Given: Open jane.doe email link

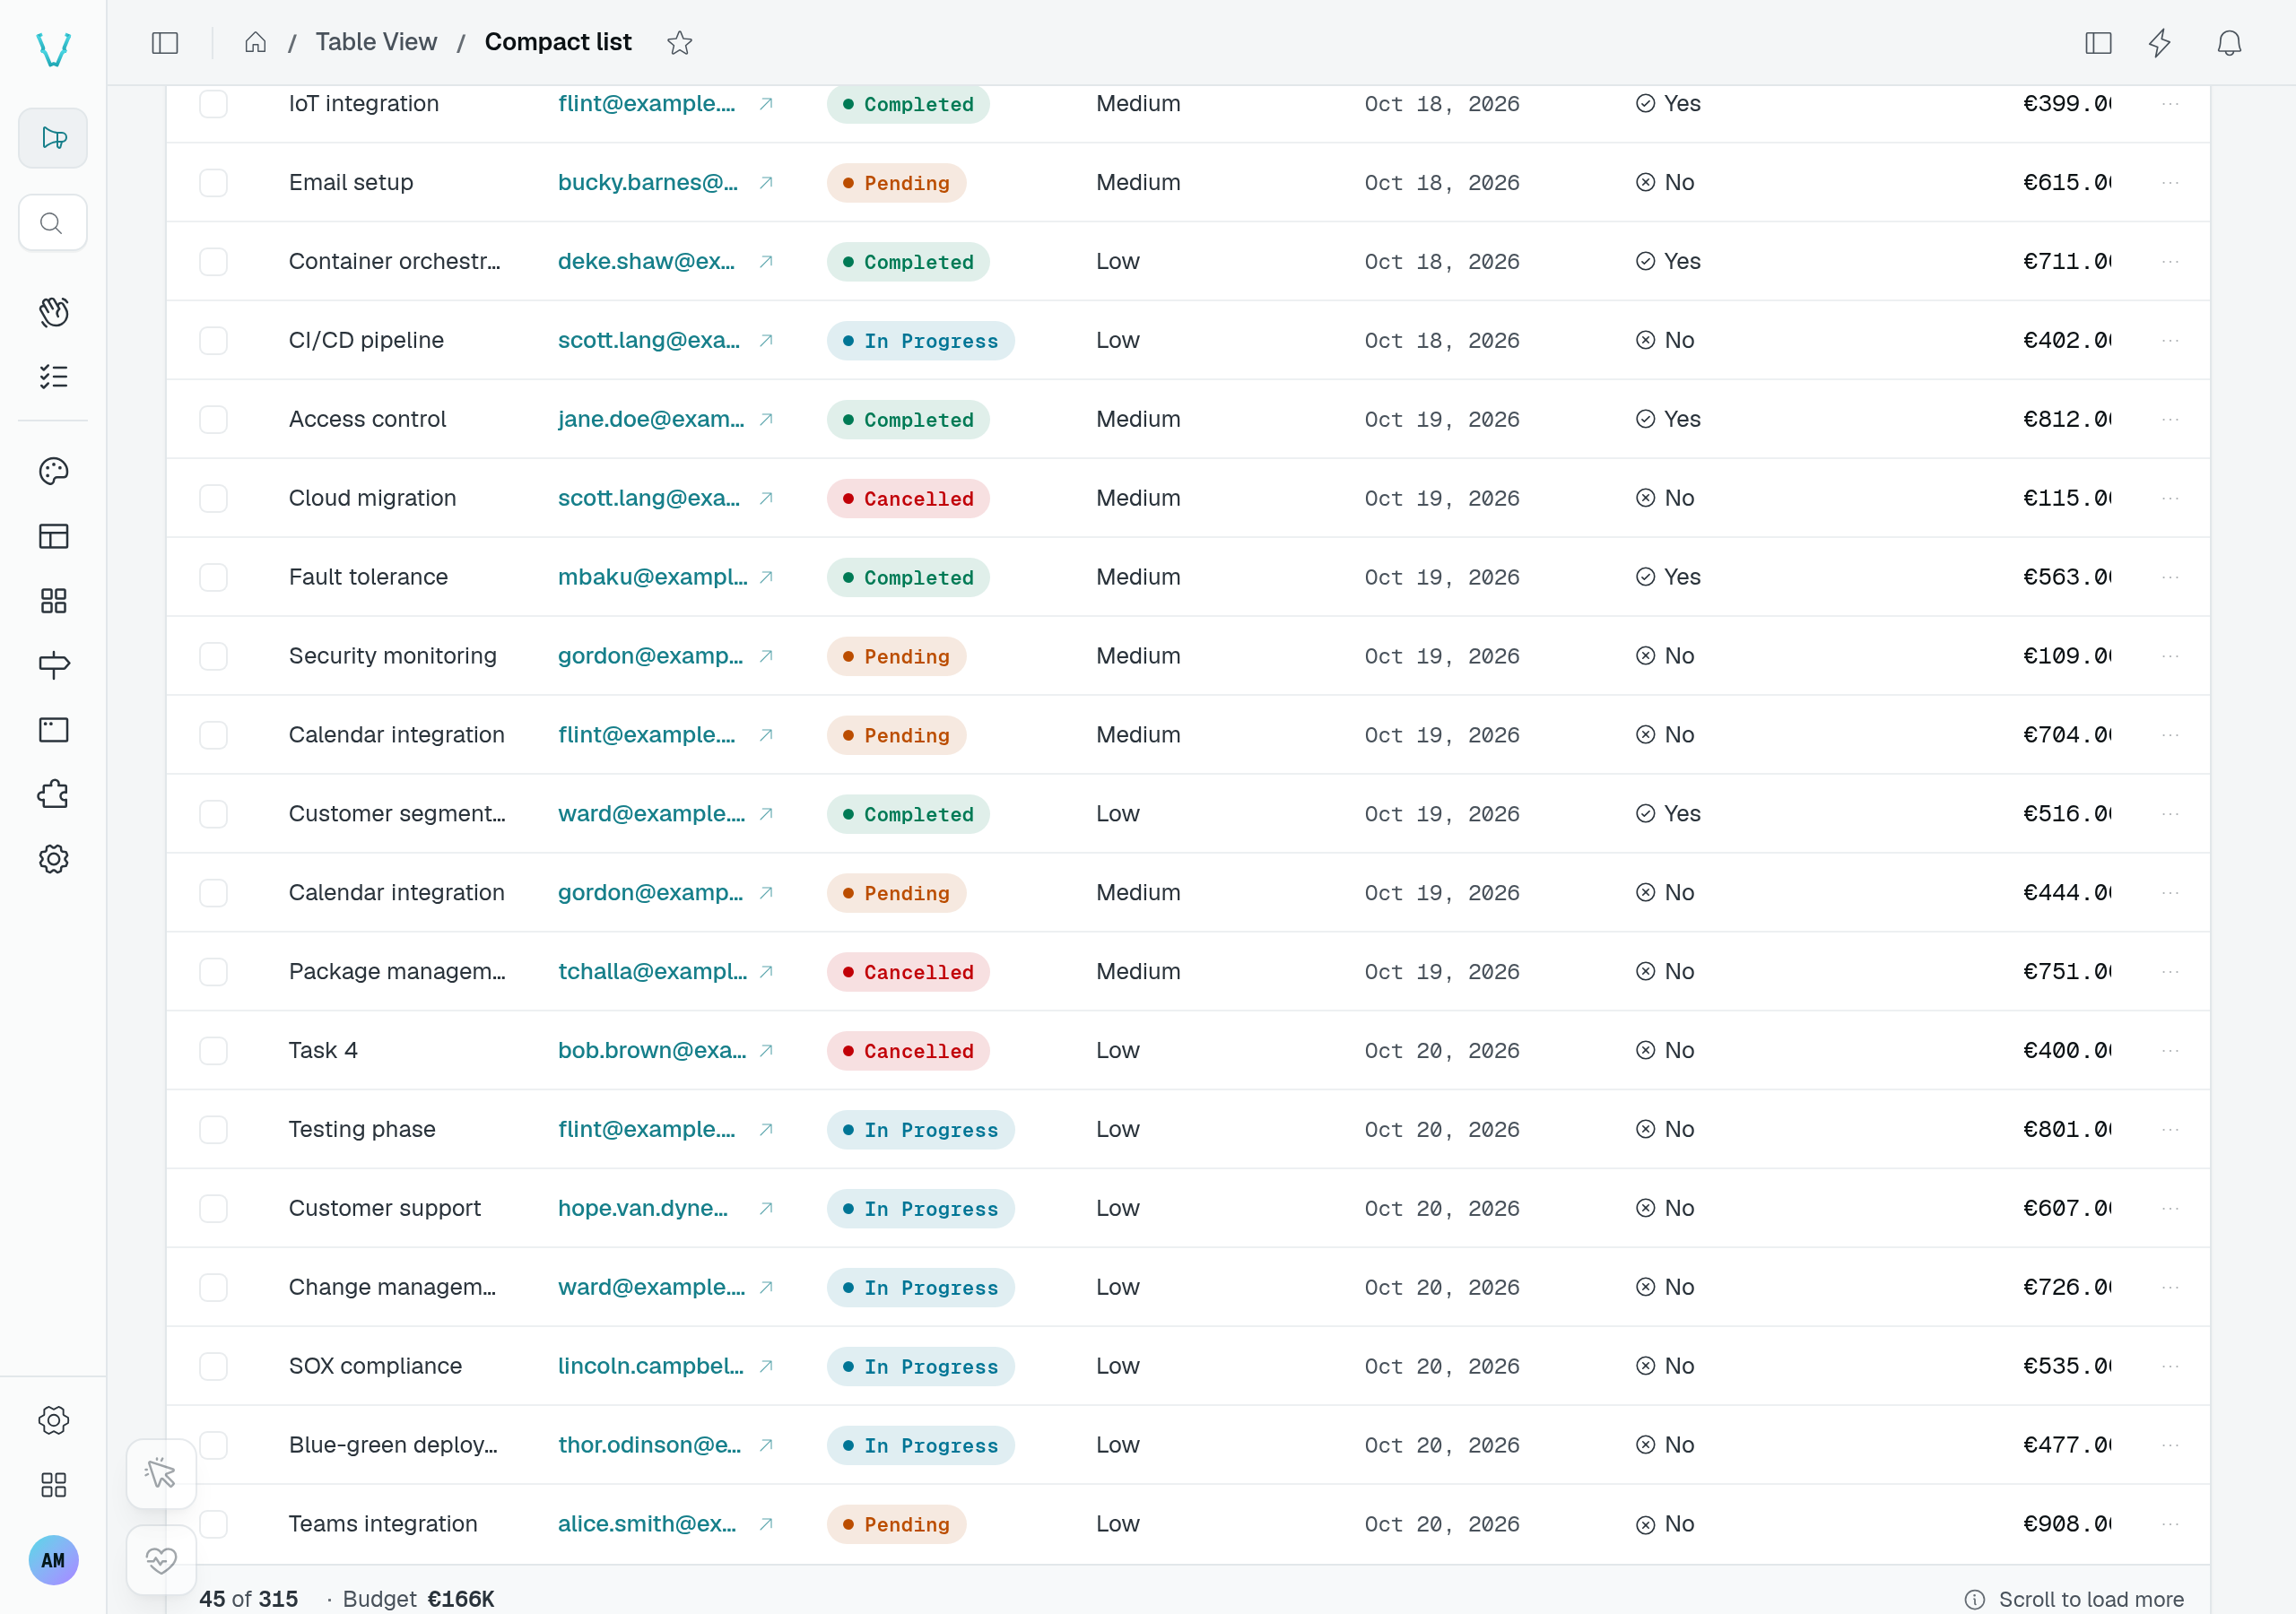Looking at the screenshot, I should tap(651, 419).
